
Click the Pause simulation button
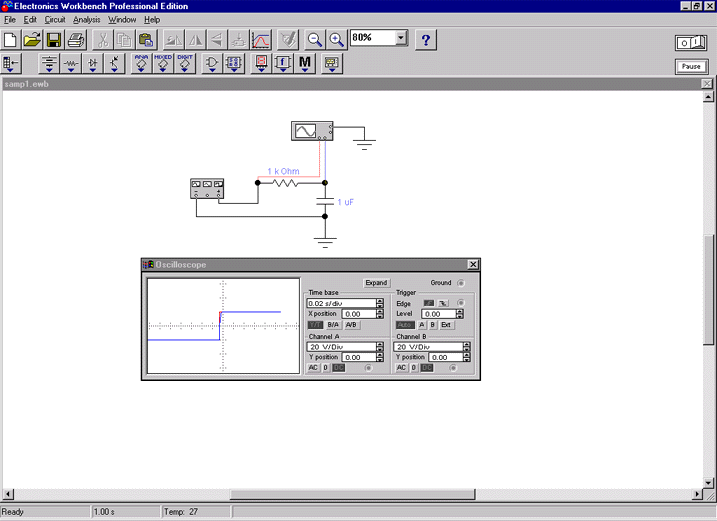(691, 66)
